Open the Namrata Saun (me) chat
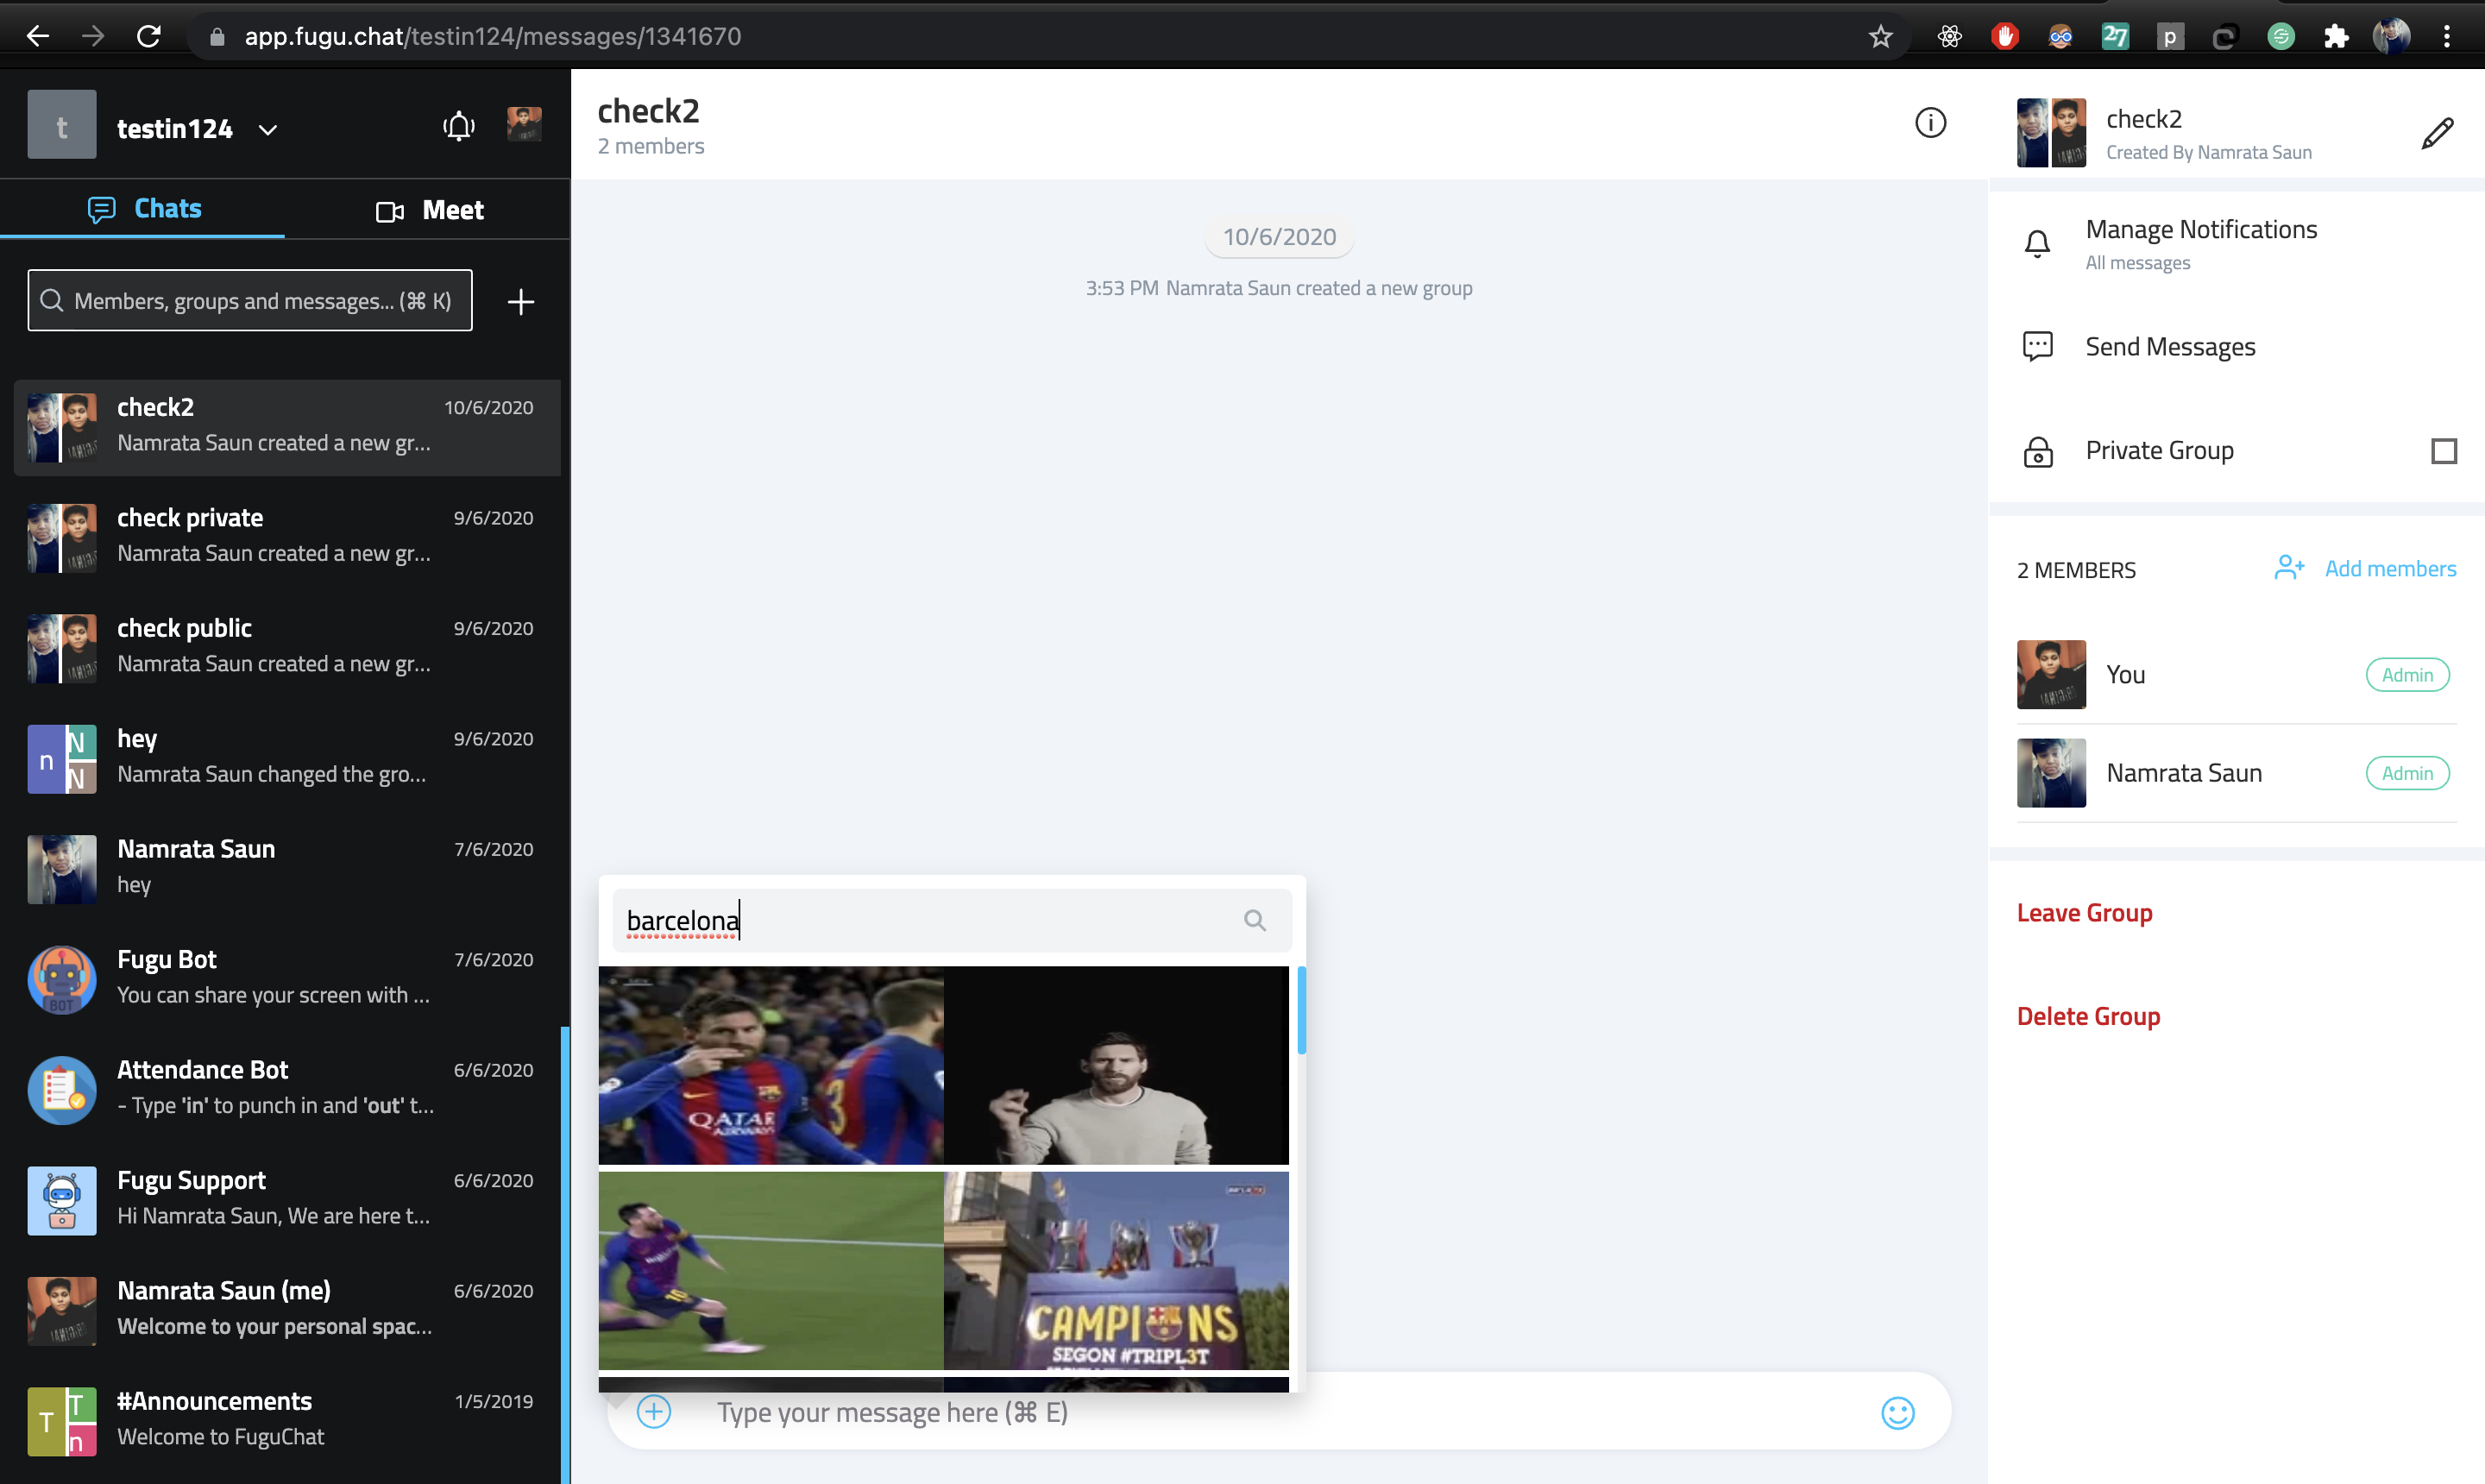The height and width of the screenshot is (1484, 2485). point(286,1311)
